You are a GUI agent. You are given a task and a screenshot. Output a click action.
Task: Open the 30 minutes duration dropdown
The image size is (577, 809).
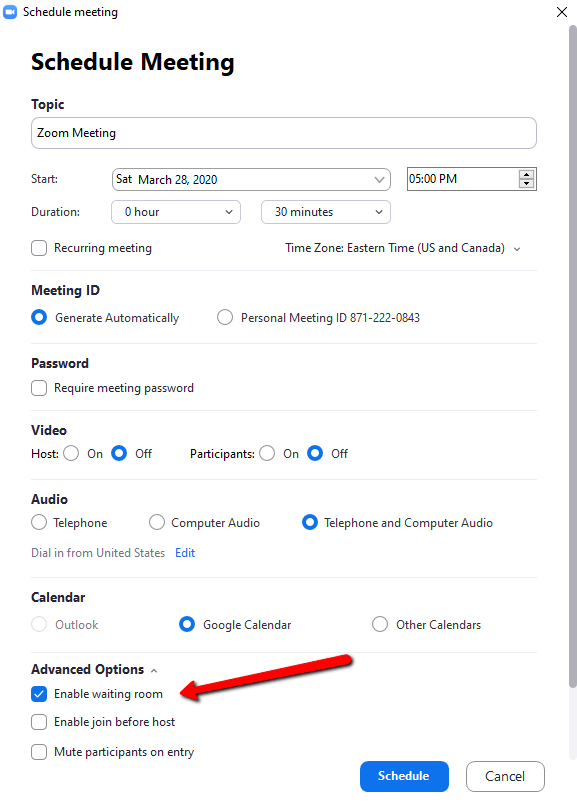(379, 212)
